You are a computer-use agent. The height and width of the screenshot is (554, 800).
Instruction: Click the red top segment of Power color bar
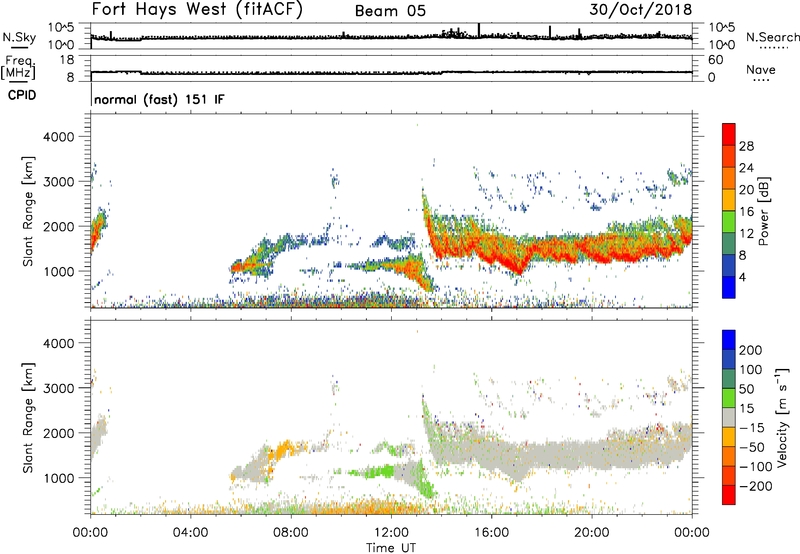(x=729, y=134)
